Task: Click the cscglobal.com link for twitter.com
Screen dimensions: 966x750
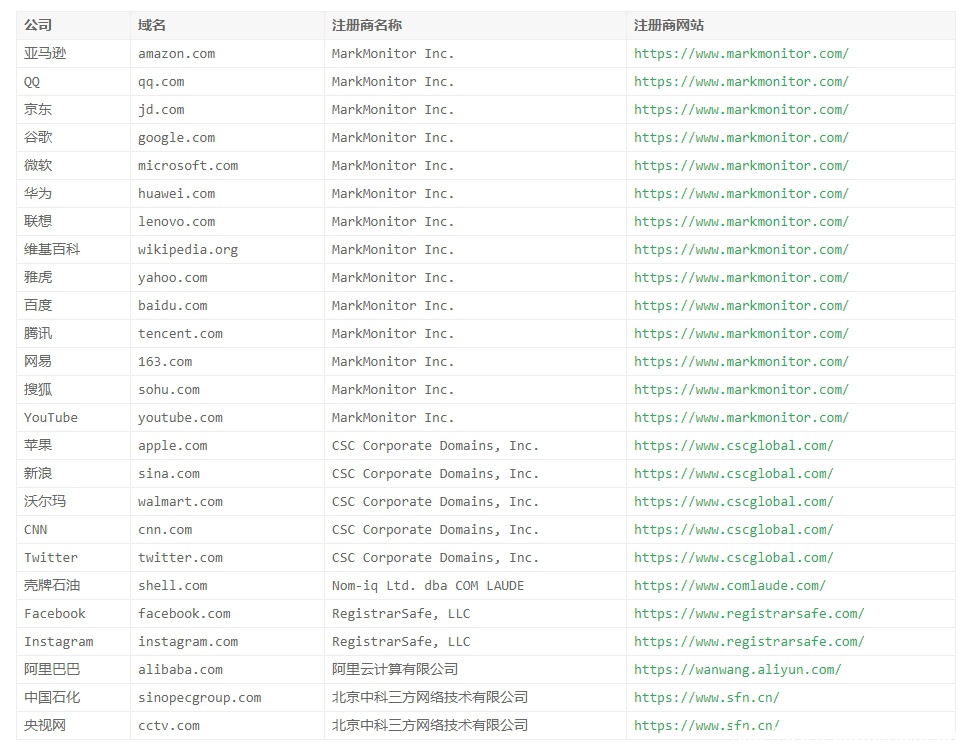Action: 734,558
